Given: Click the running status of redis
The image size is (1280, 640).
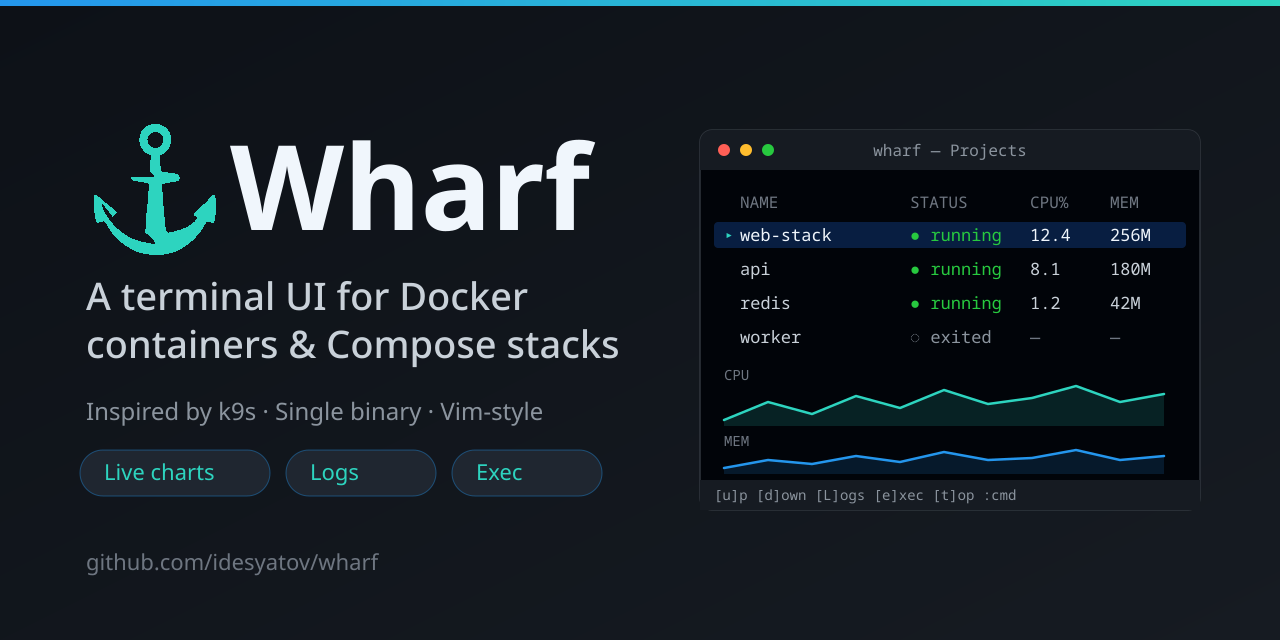Looking at the screenshot, I should coord(966,304).
